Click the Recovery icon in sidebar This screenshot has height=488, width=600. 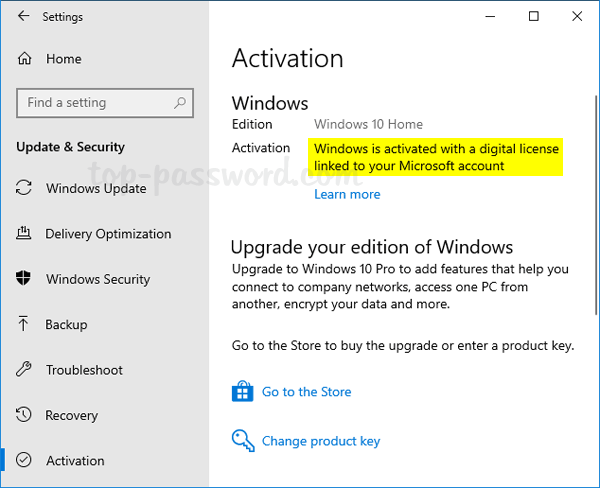click(25, 415)
